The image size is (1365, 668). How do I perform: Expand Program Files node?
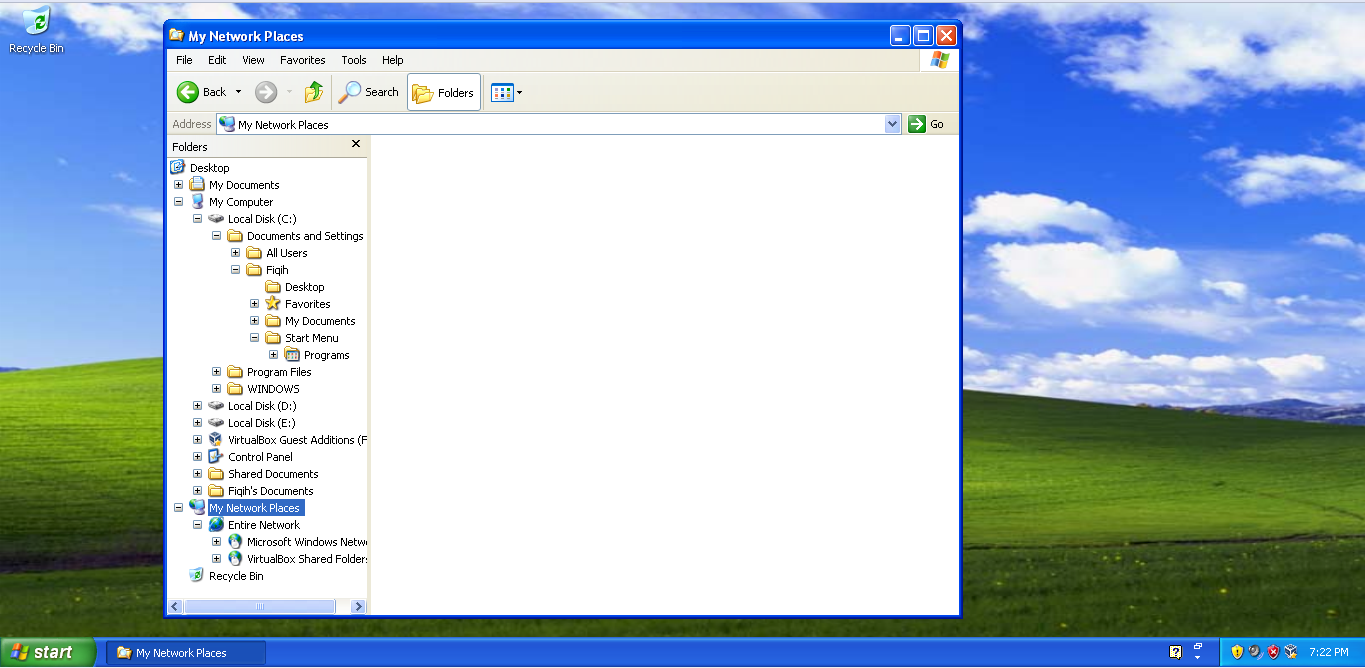216,372
